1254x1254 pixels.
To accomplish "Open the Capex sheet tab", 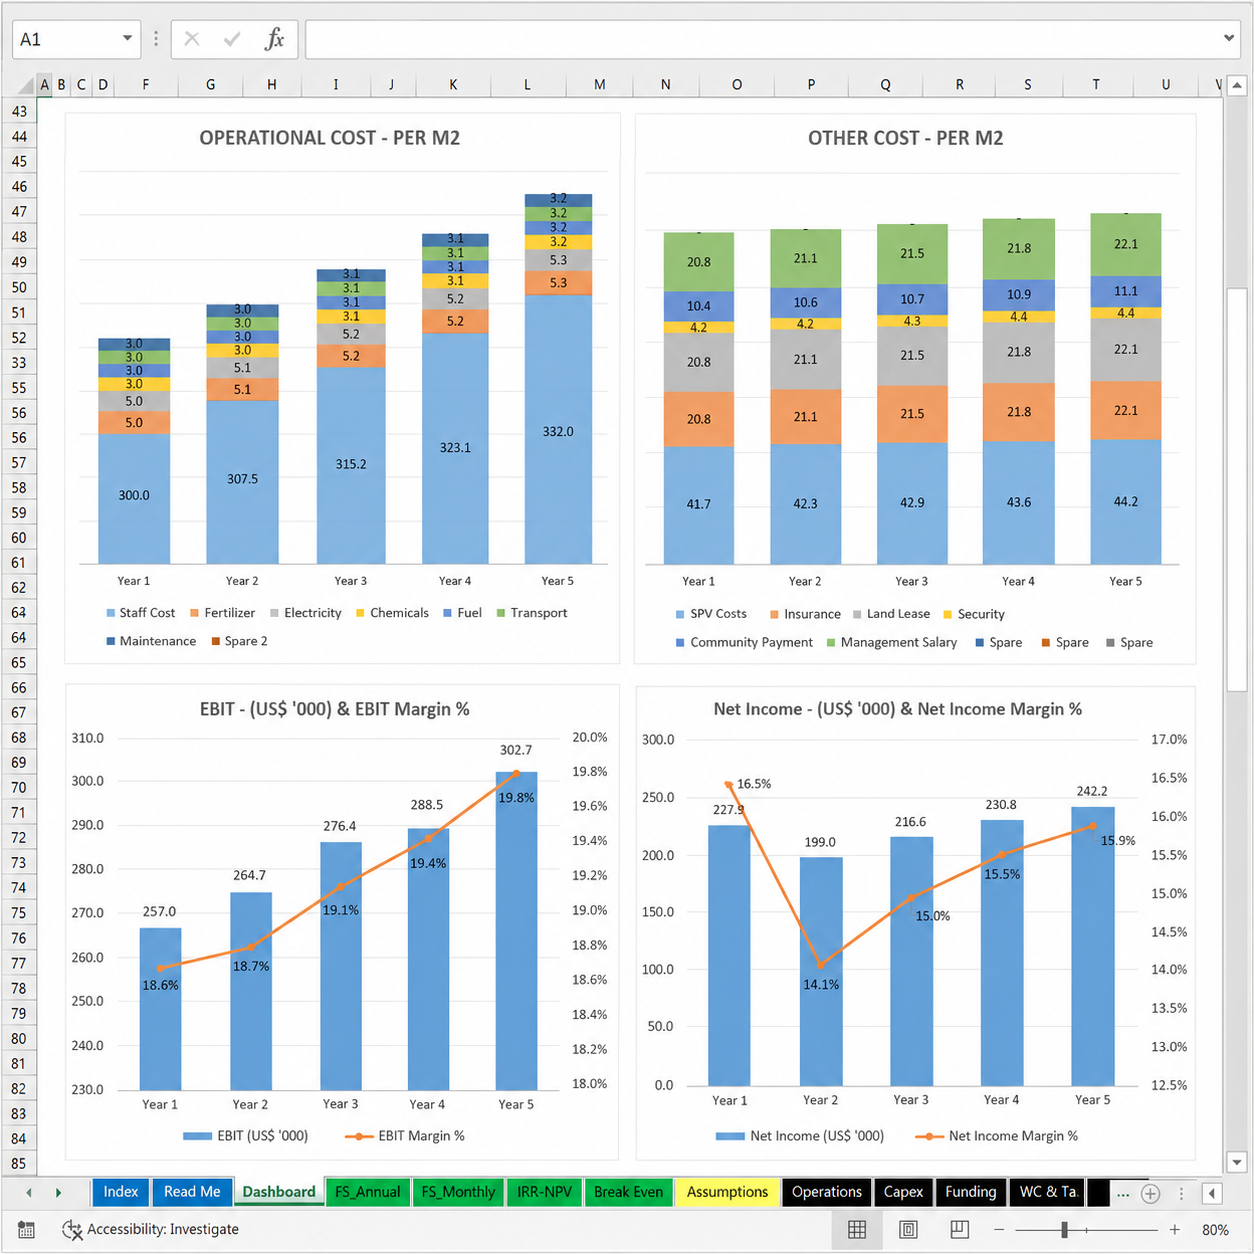I will [903, 1192].
